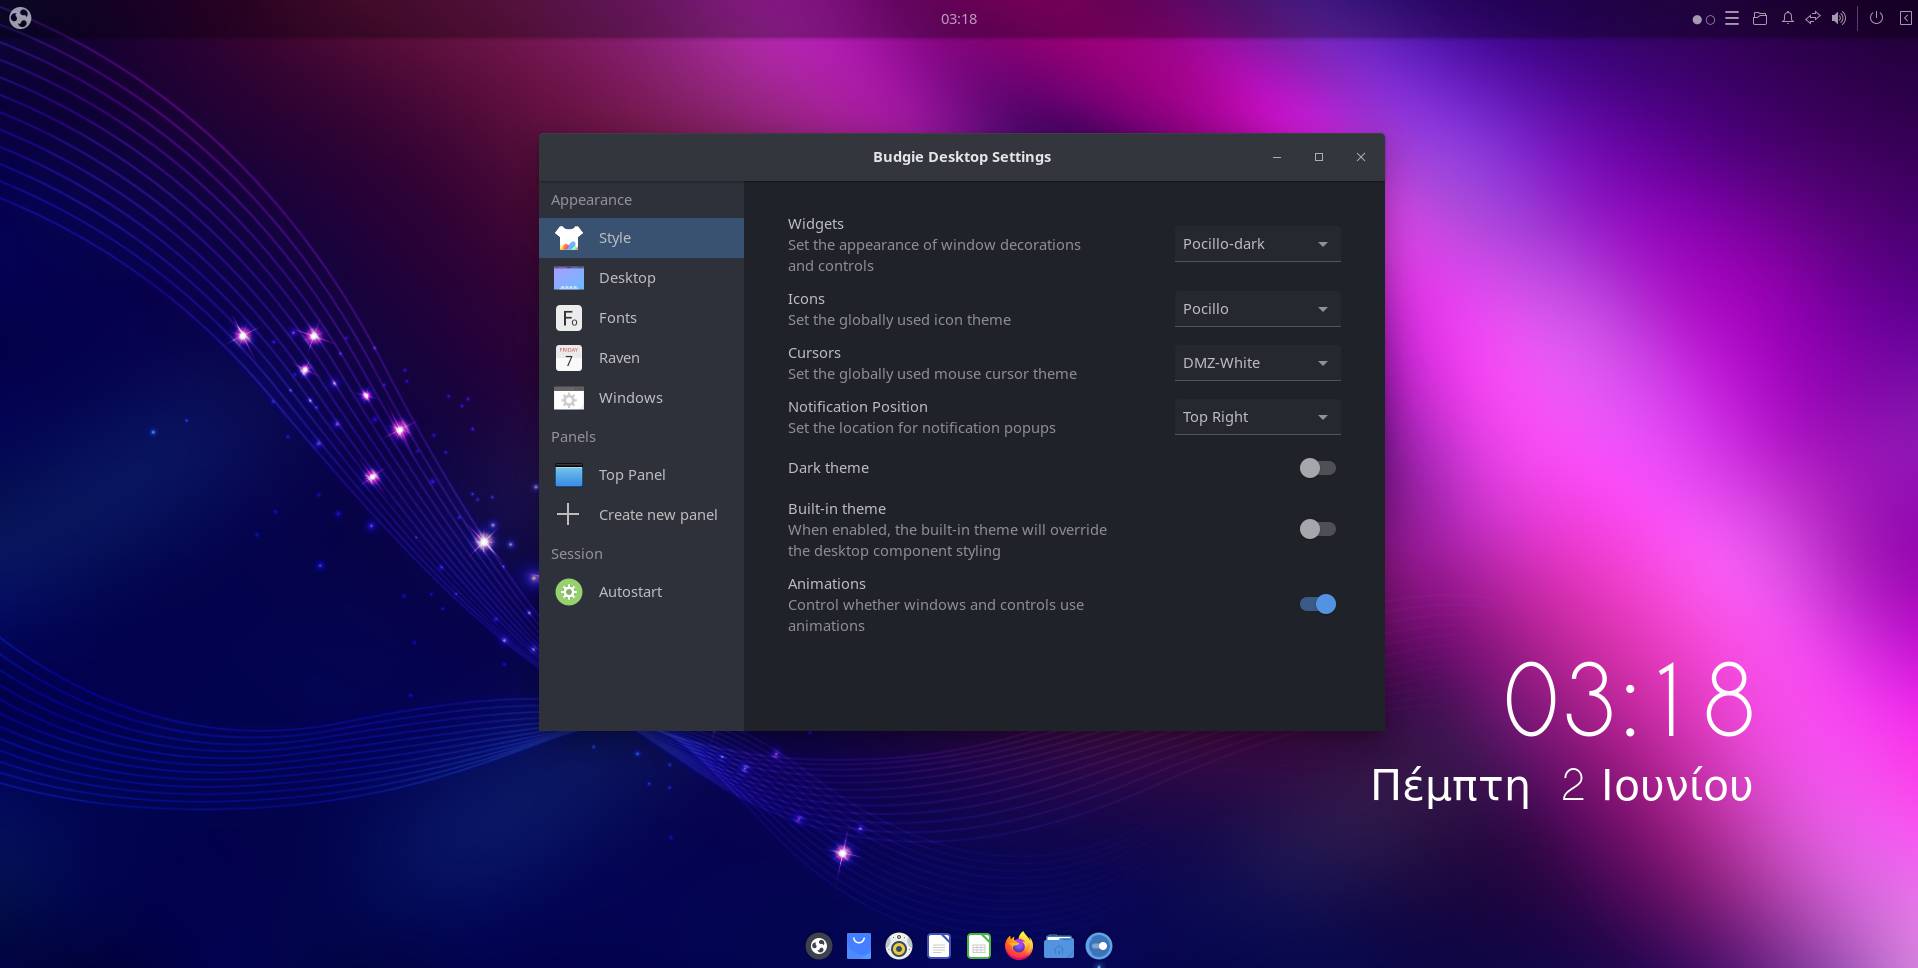Viewport: 1918px width, 968px height.
Task: Open the Widgets theme dropdown
Action: [x=1256, y=243]
